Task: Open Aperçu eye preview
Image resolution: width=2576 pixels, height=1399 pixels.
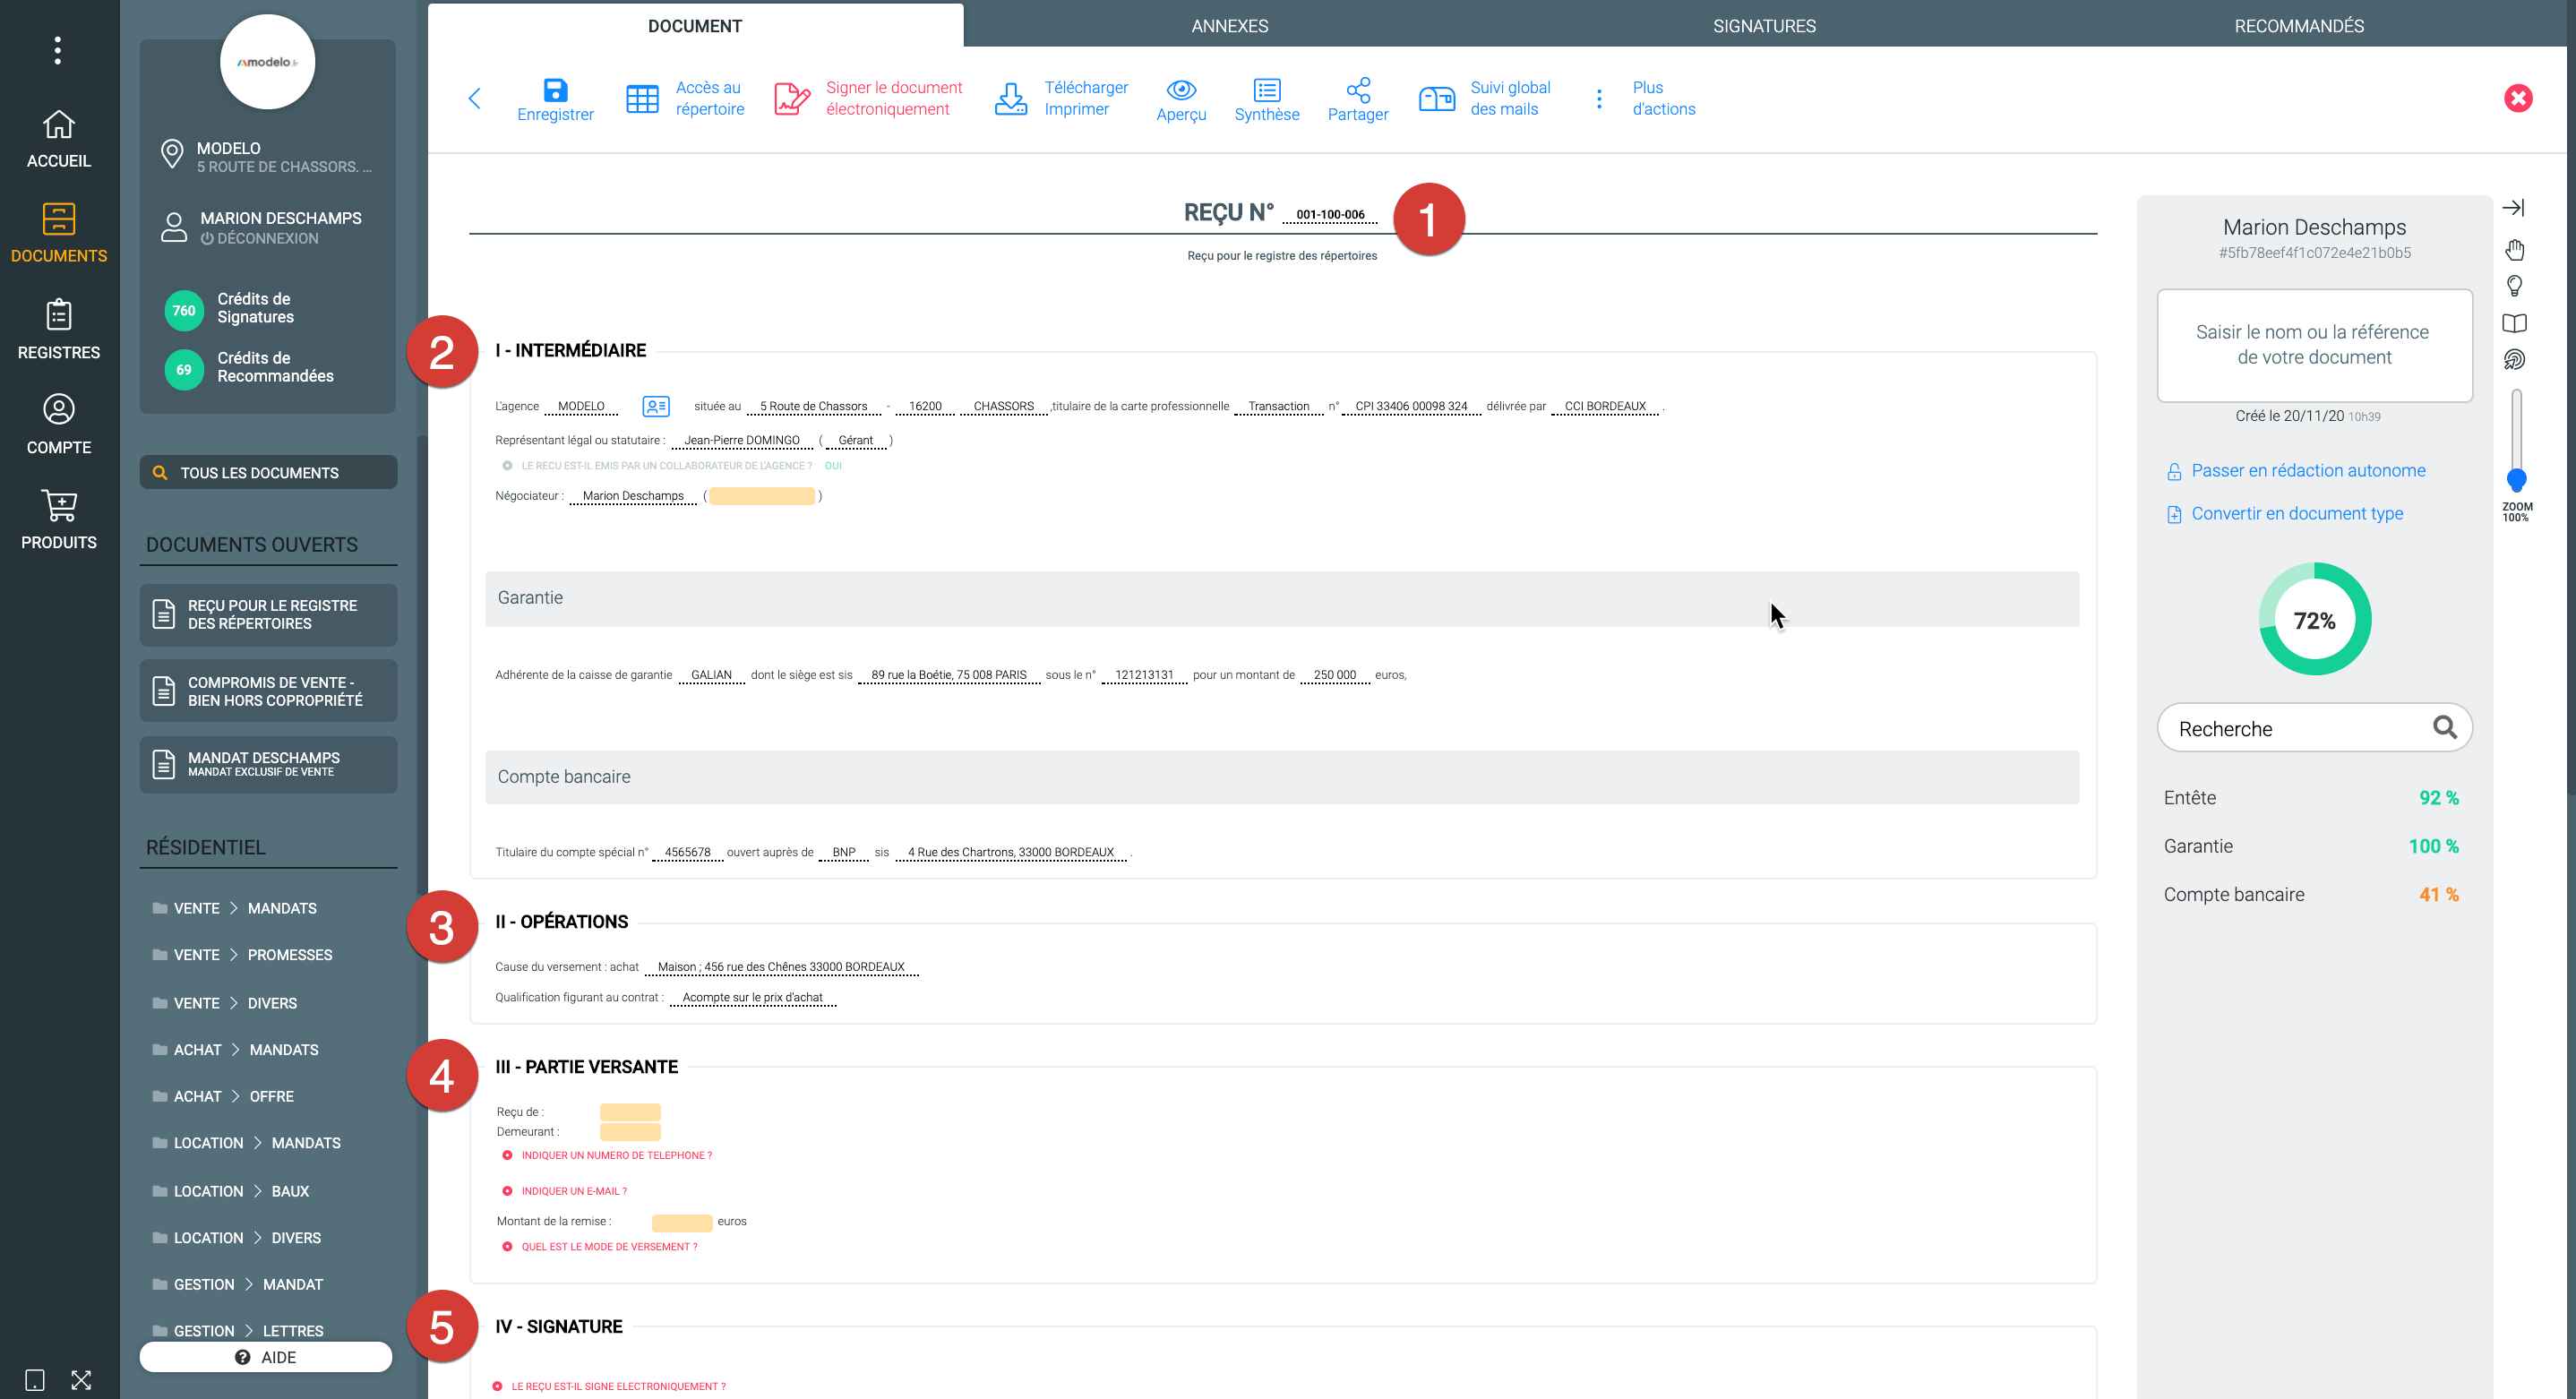Action: pos(1181,90)
